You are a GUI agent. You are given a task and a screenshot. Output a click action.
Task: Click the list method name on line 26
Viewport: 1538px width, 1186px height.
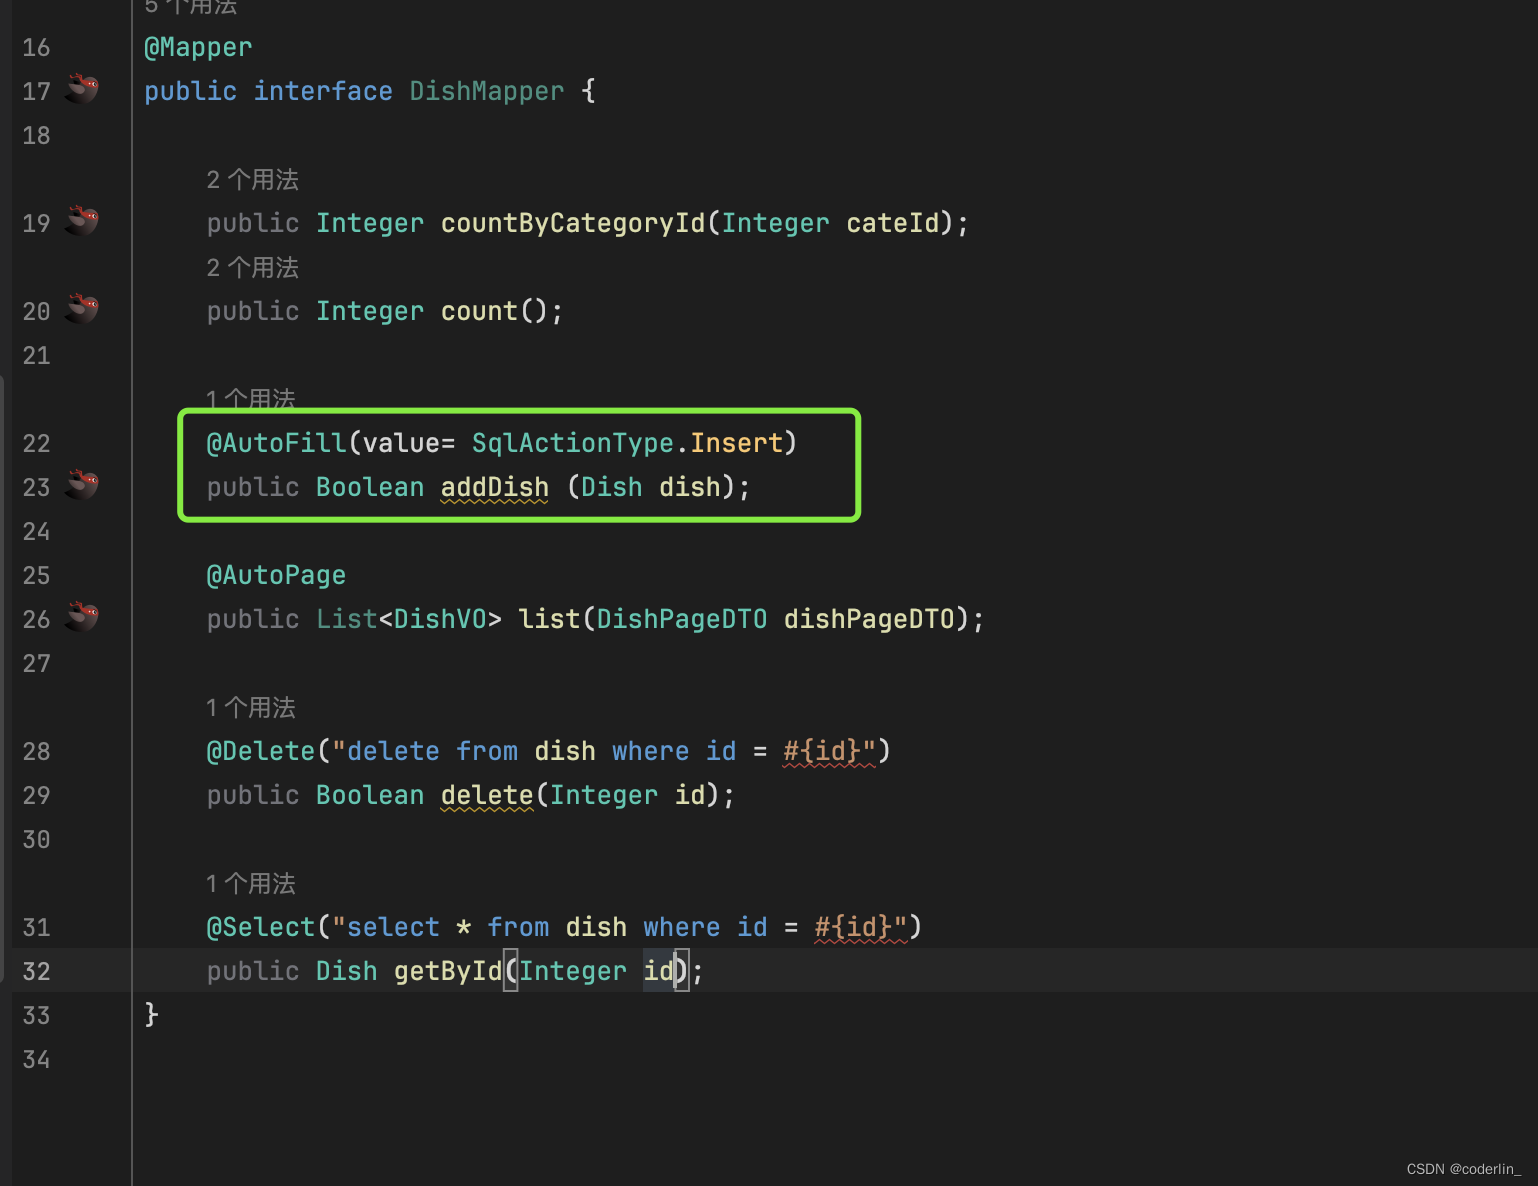click(x=549, y=619)
